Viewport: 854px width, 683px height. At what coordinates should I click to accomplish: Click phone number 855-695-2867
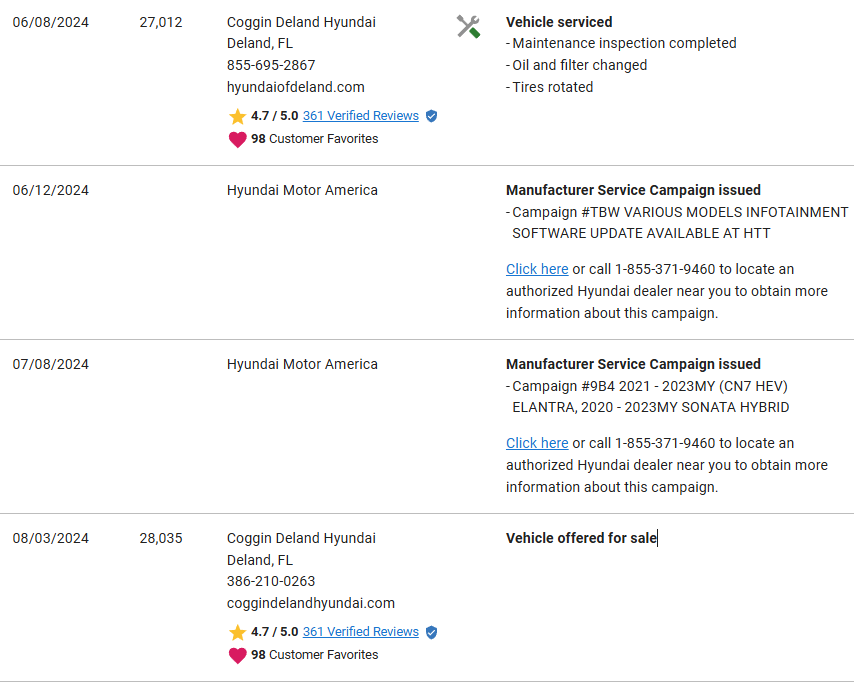[x=271, y=65]
